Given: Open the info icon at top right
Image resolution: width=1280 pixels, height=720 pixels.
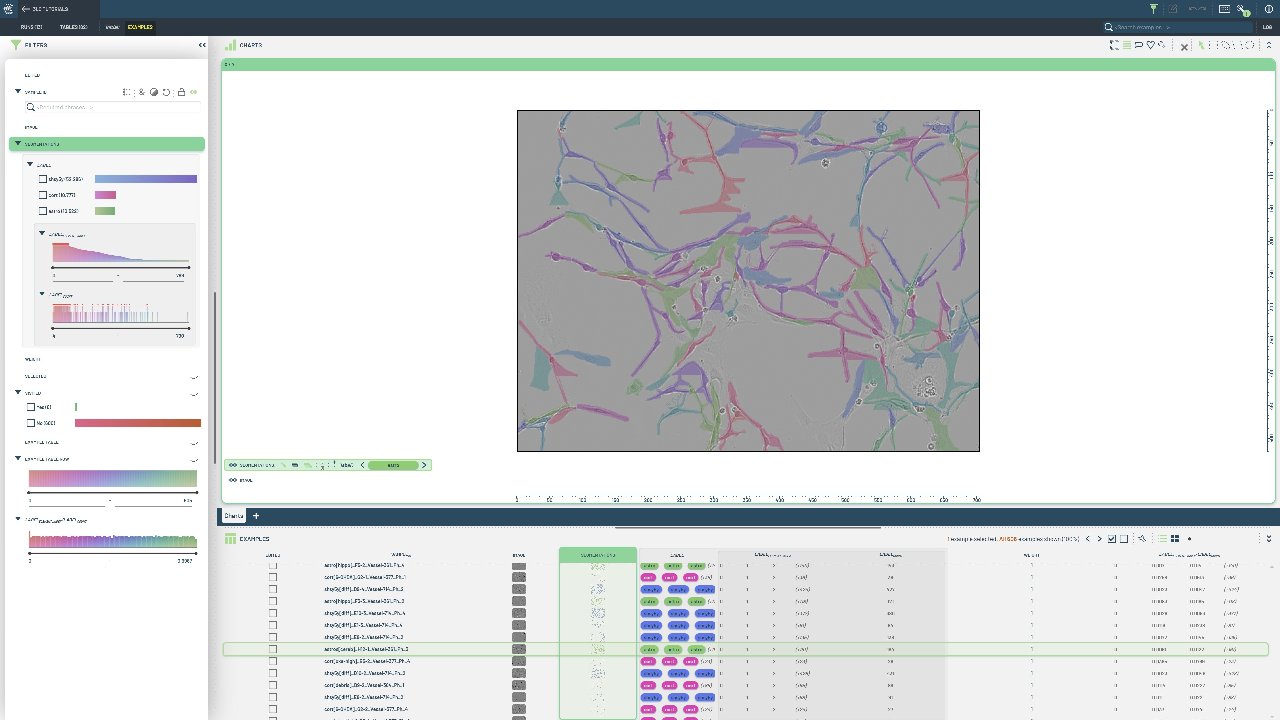Looking at the screenshot, I should (1268, 9).
